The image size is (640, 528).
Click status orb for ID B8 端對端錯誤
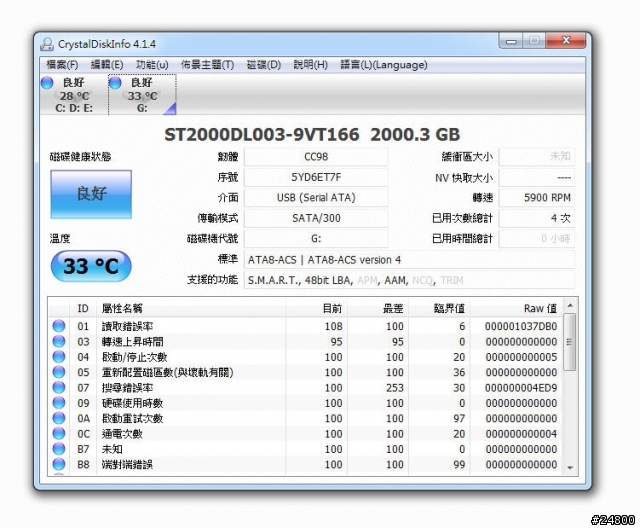(x=59, y=464)
